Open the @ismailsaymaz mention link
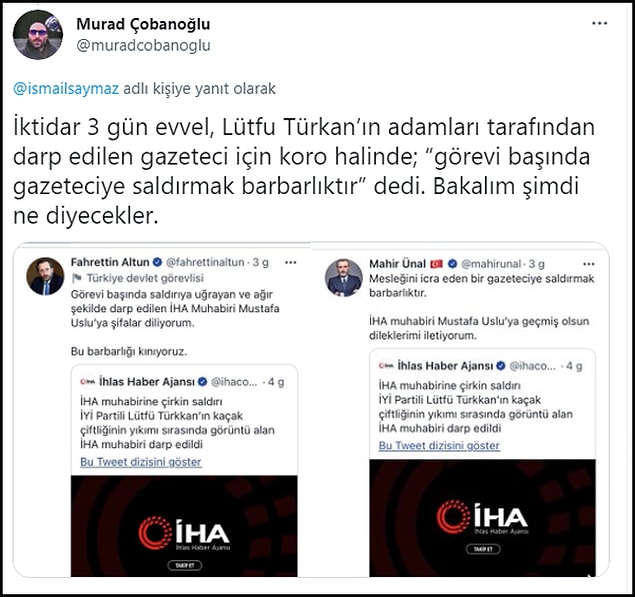635x597 pixels. point(66,88)
